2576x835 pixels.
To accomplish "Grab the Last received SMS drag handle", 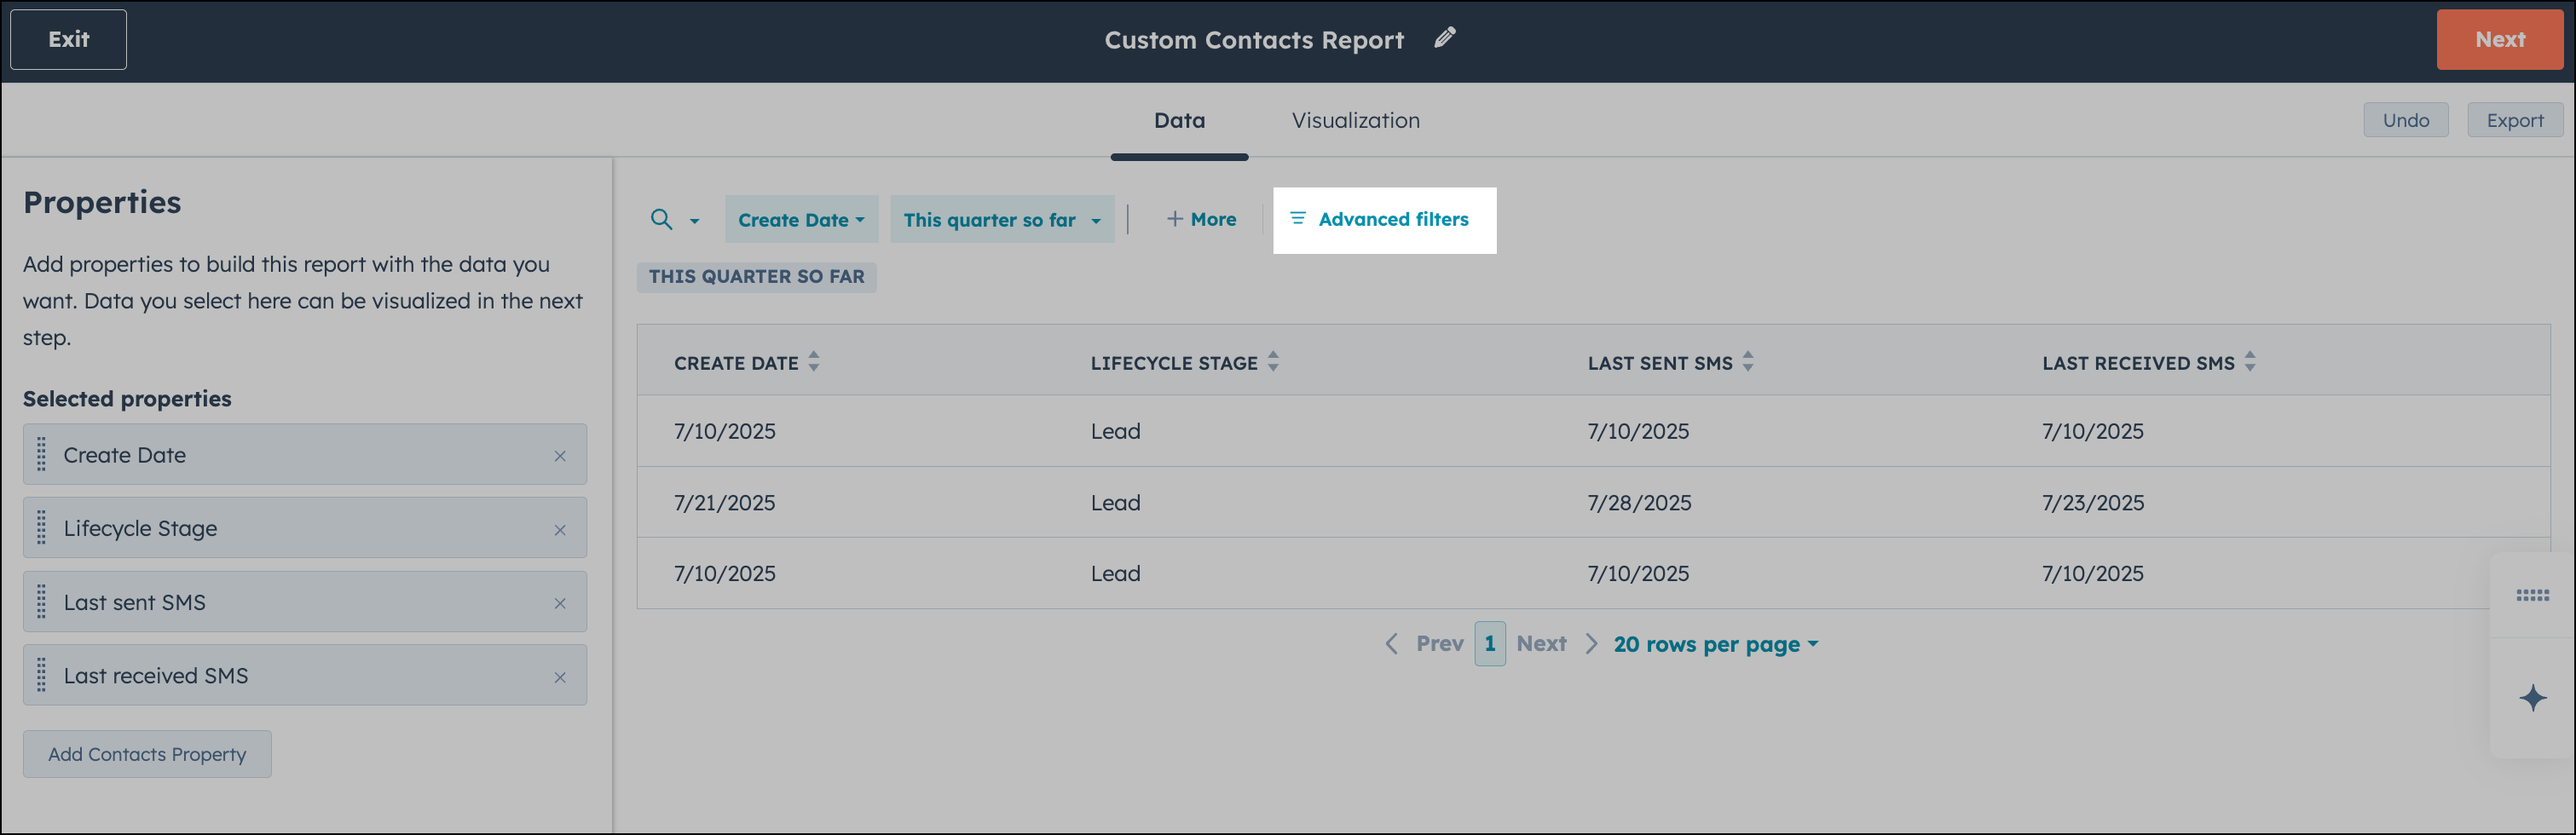I will pos(41,675).
